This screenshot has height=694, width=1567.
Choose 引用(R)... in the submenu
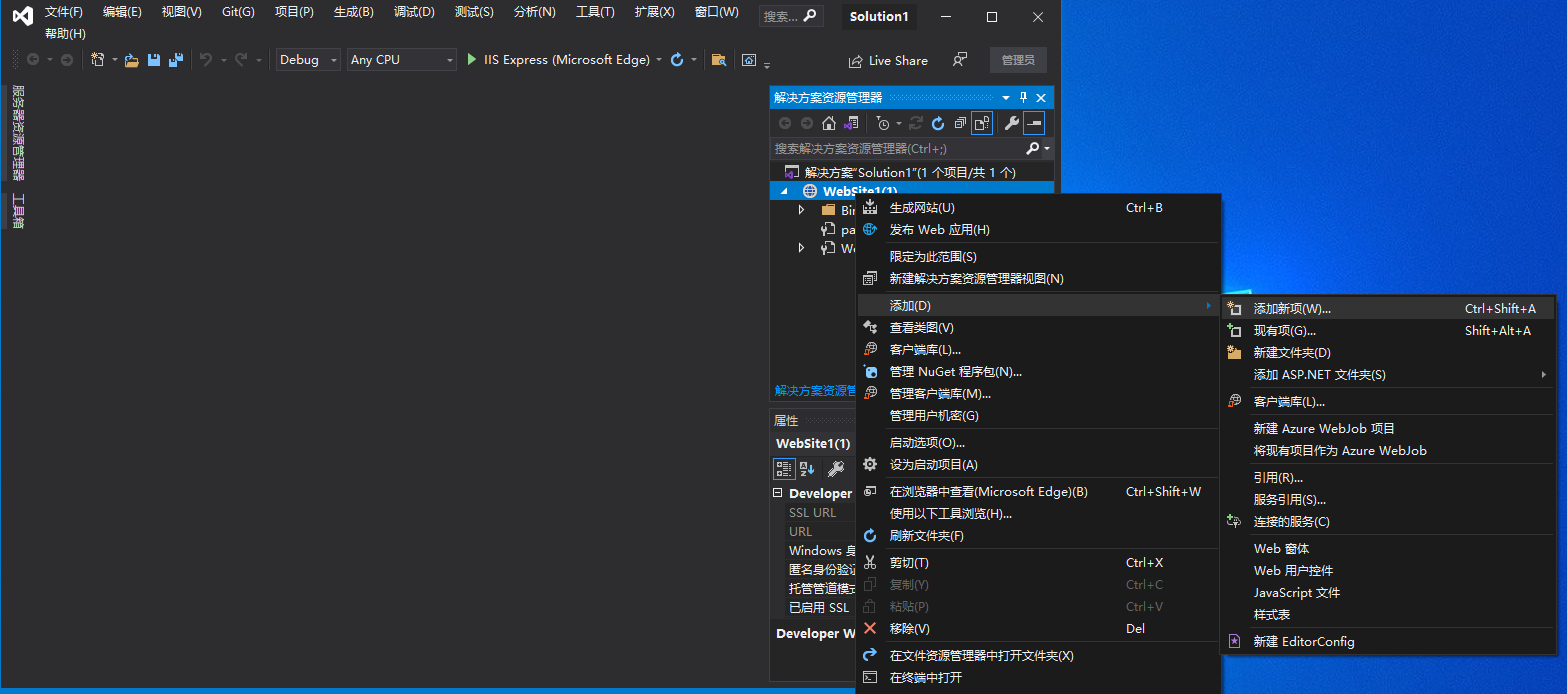(x=1388, y=477)
